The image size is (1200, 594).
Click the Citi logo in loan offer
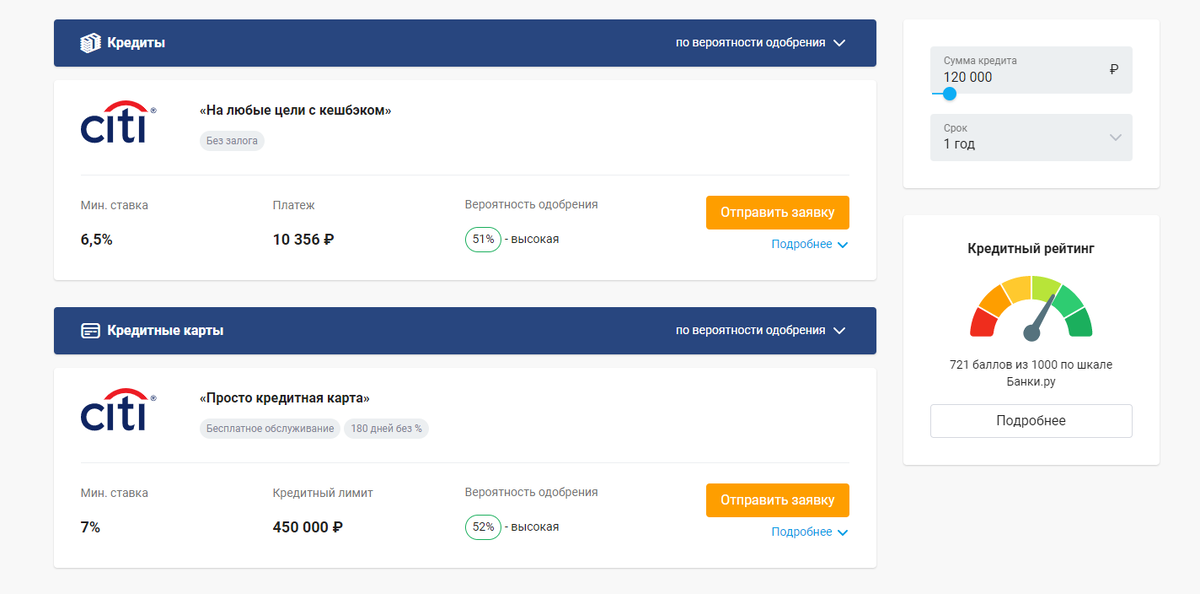(118, 122)
